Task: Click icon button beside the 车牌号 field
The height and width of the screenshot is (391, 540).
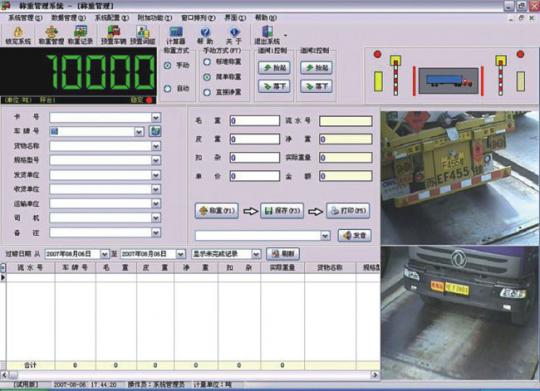Action: coord(155,131)
